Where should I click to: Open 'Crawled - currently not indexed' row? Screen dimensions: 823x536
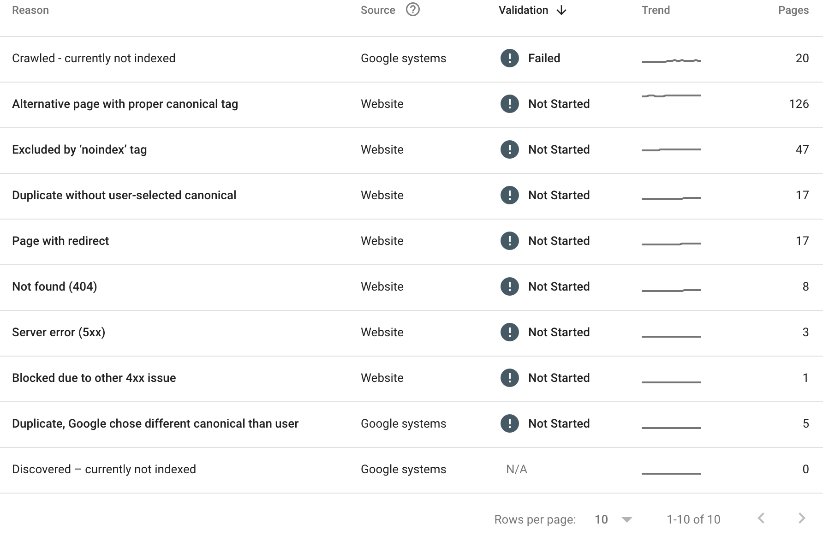[94, 58]
